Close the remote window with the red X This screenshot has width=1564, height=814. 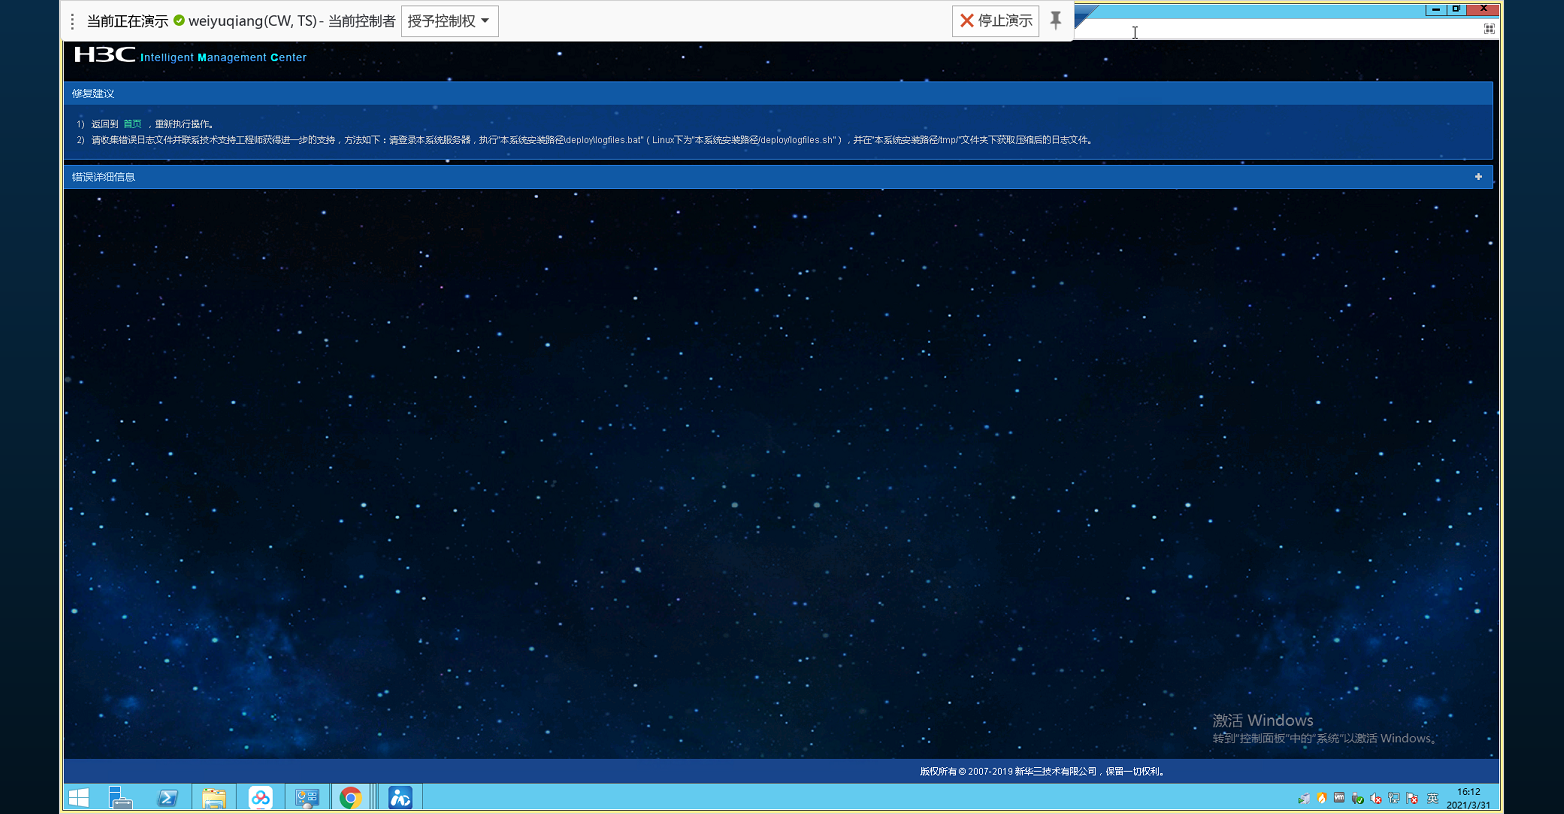tap(1484, 9)
